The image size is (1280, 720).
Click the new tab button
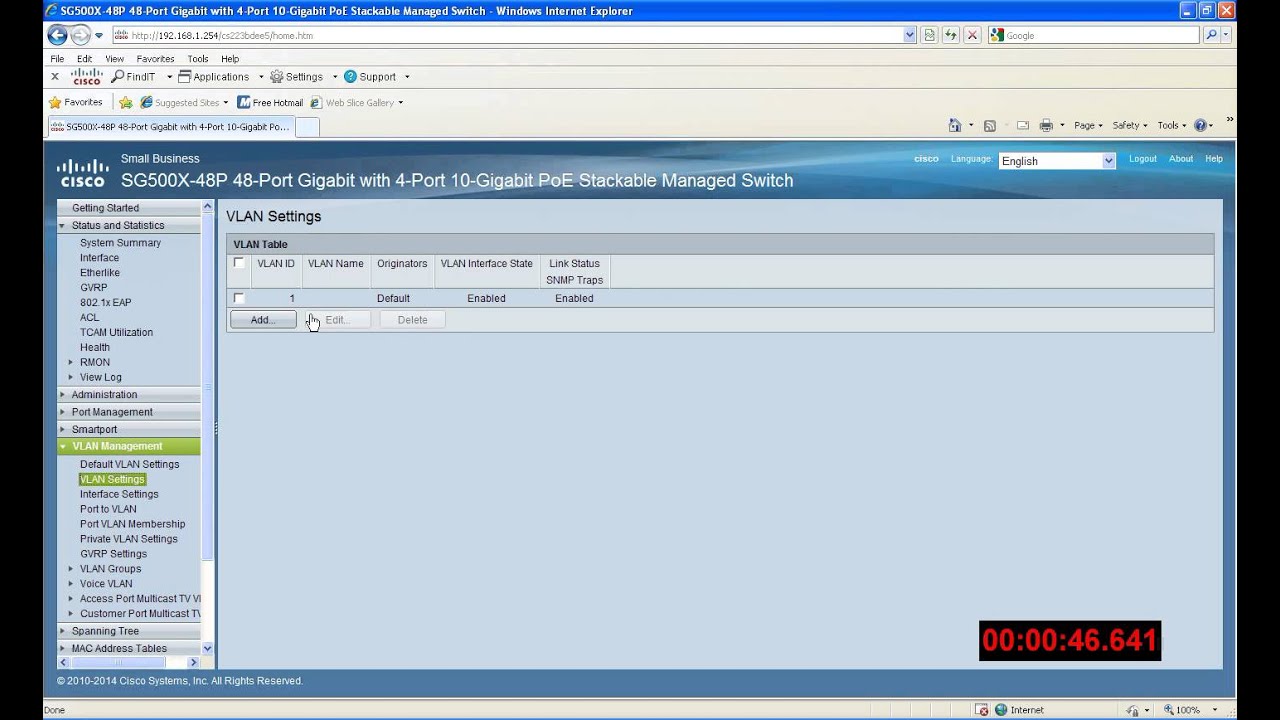pyautogui.click(x=307, y=127)
